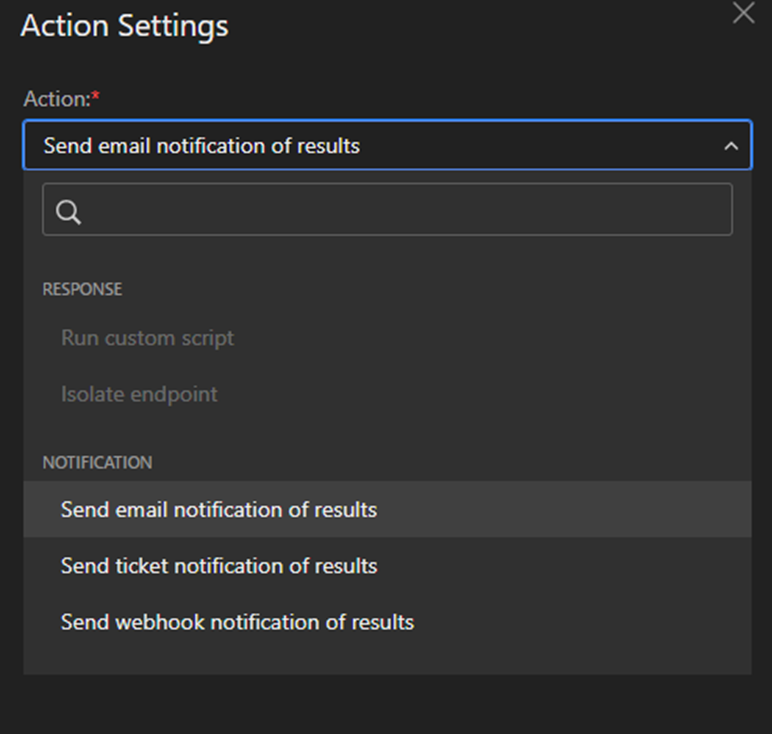Click the red required asterisk by Action

click(96, 97)
